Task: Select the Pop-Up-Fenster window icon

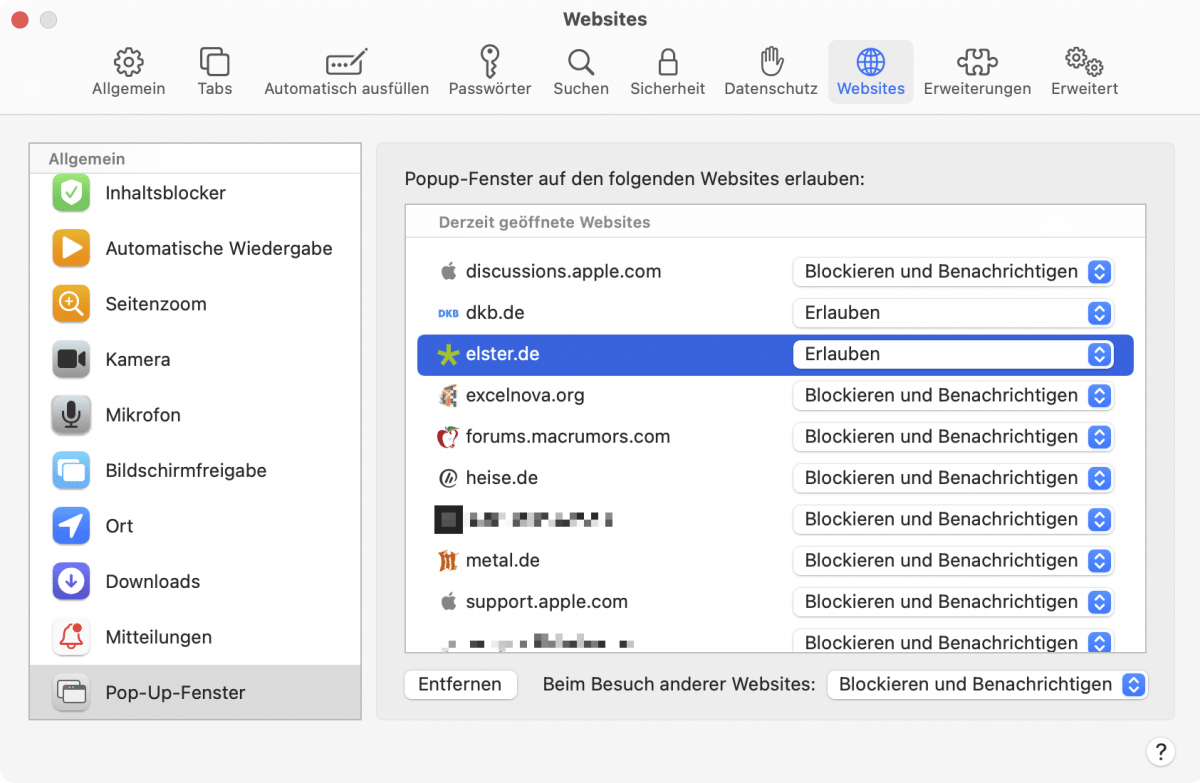Action: coord(71,693)
